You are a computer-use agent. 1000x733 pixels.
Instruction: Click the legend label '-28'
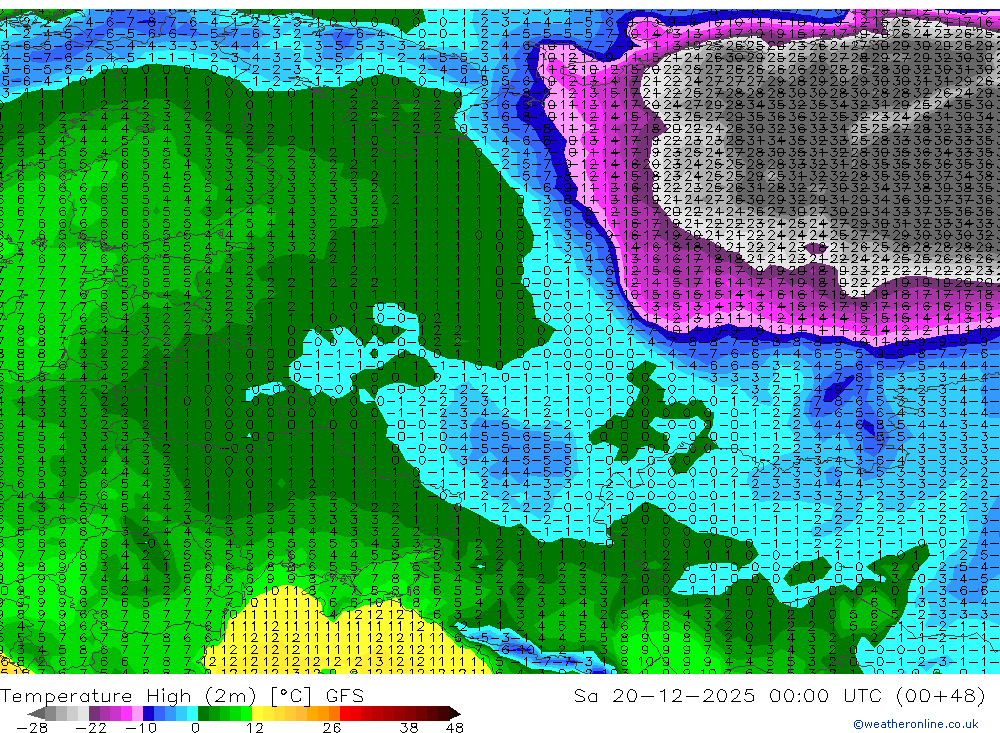pyautogui.click(x=32, y=728)
